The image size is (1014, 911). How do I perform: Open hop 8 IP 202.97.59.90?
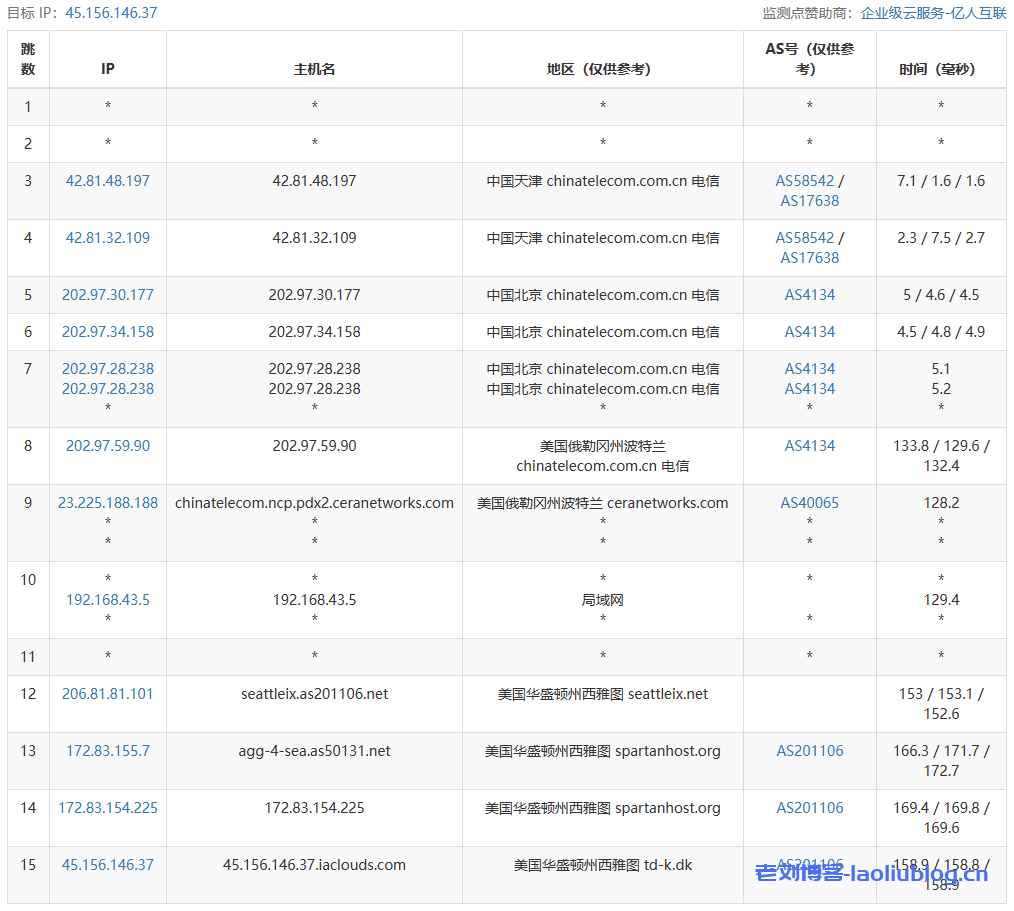click(x=108, y=446)
